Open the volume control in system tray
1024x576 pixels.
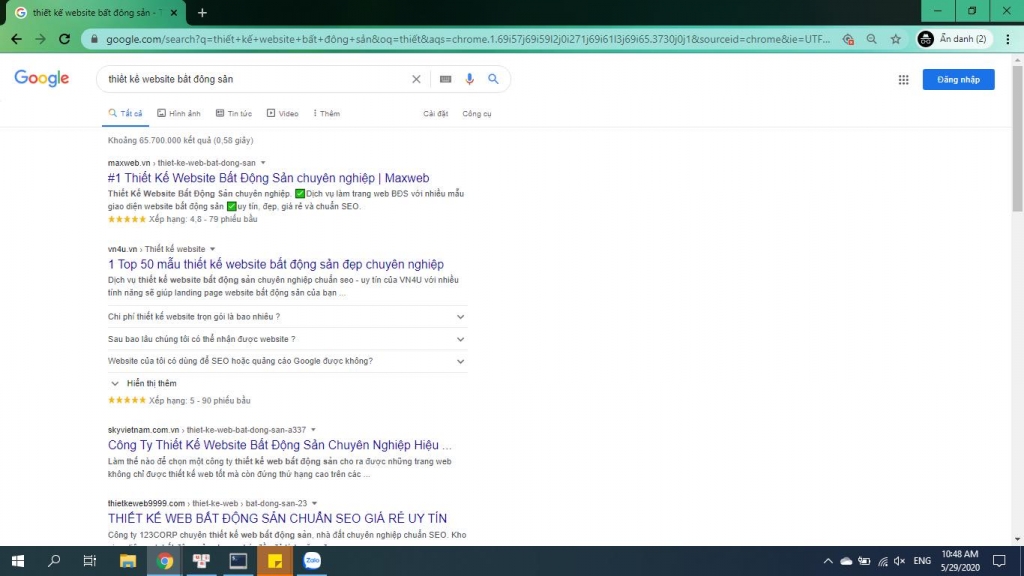pyautogui.click(x=899, y=561)
